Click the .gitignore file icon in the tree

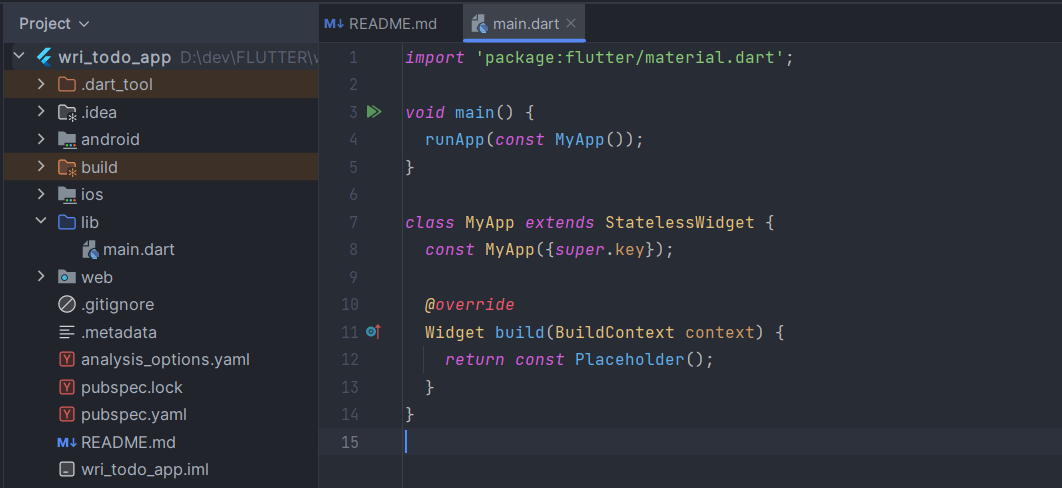[x=67, y=304]
